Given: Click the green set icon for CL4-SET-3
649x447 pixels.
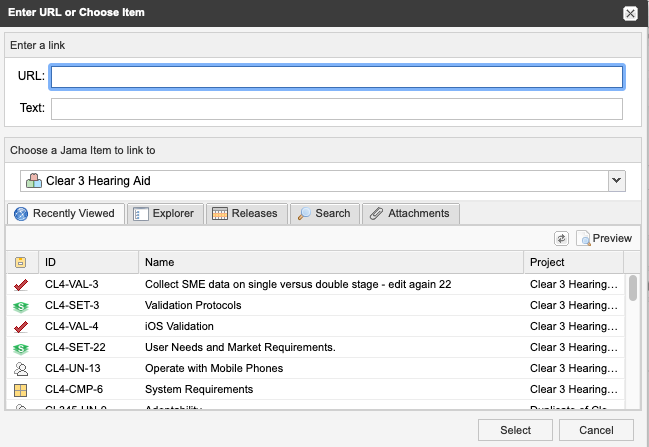Looking at the screenshot, I should click(21, 305).
